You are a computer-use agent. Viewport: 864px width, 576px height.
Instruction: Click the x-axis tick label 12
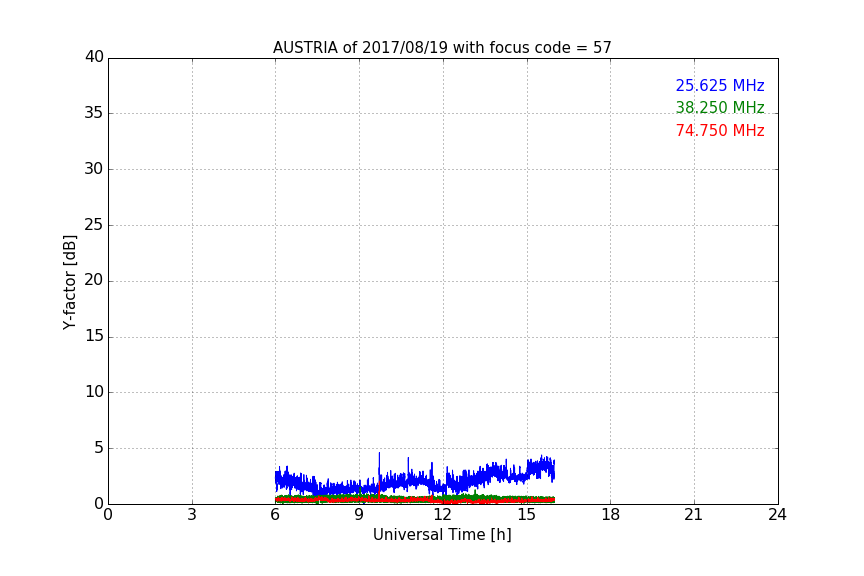pyautogui.click(x=442, y=515)
